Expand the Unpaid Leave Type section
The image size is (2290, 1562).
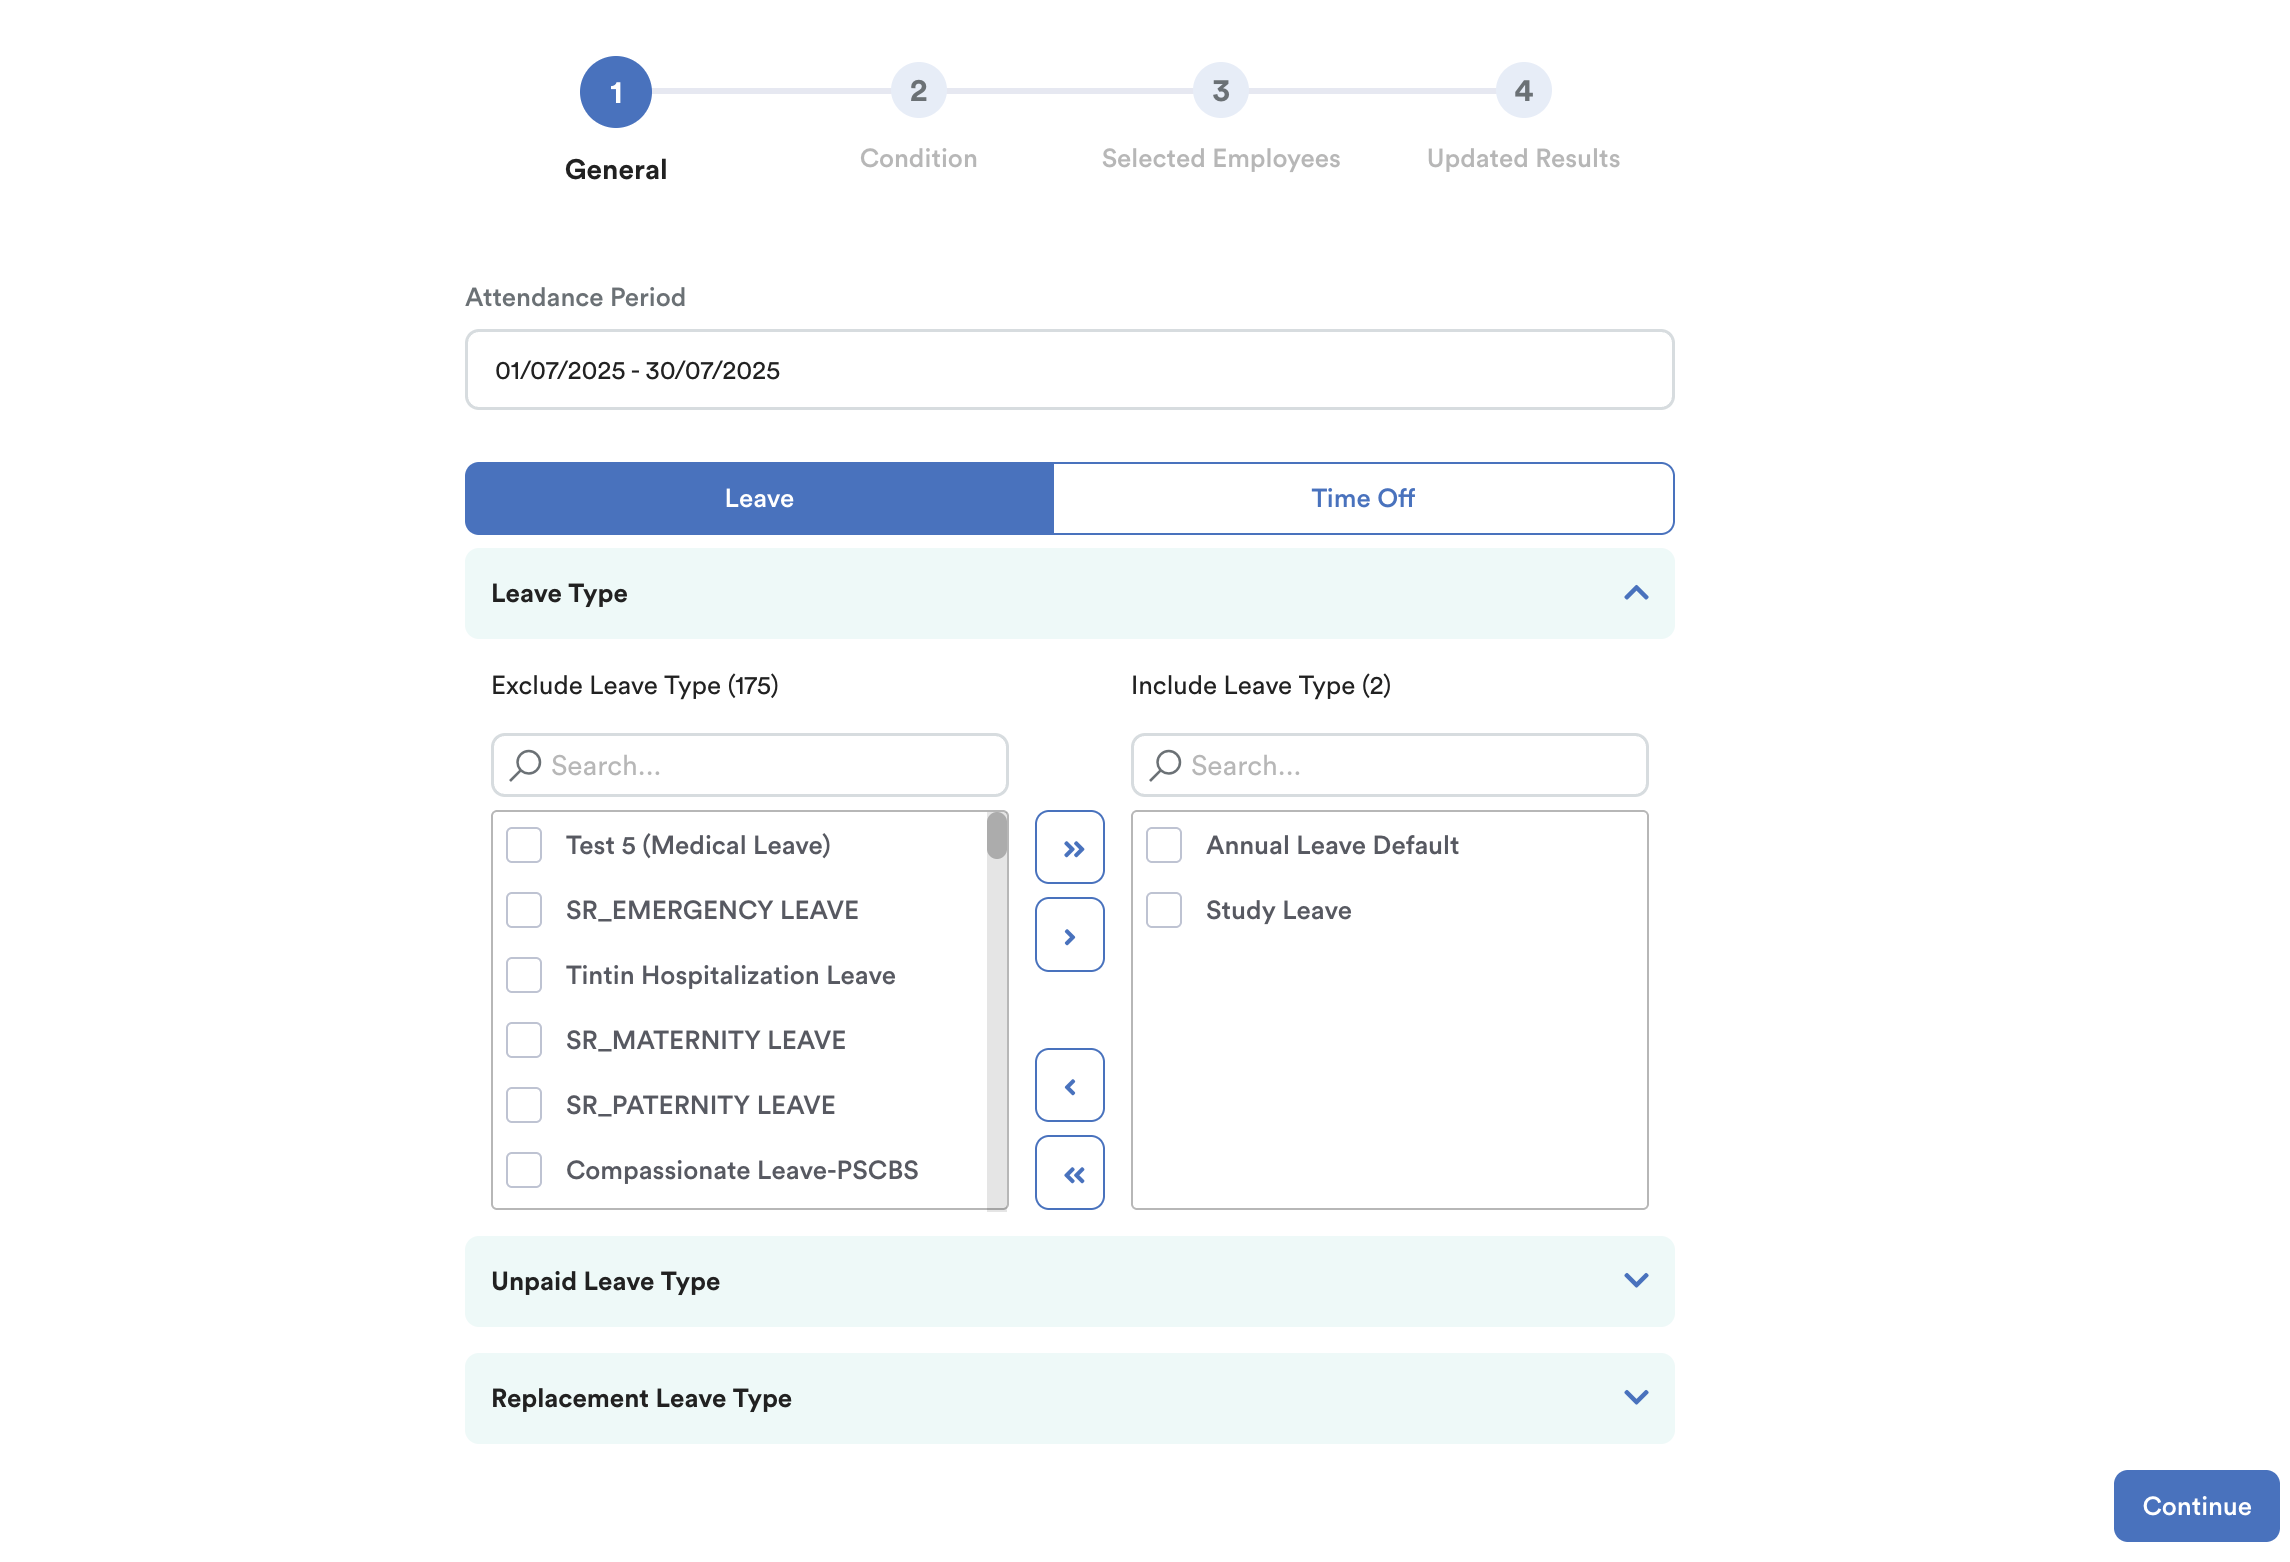coord(1636,1281)
